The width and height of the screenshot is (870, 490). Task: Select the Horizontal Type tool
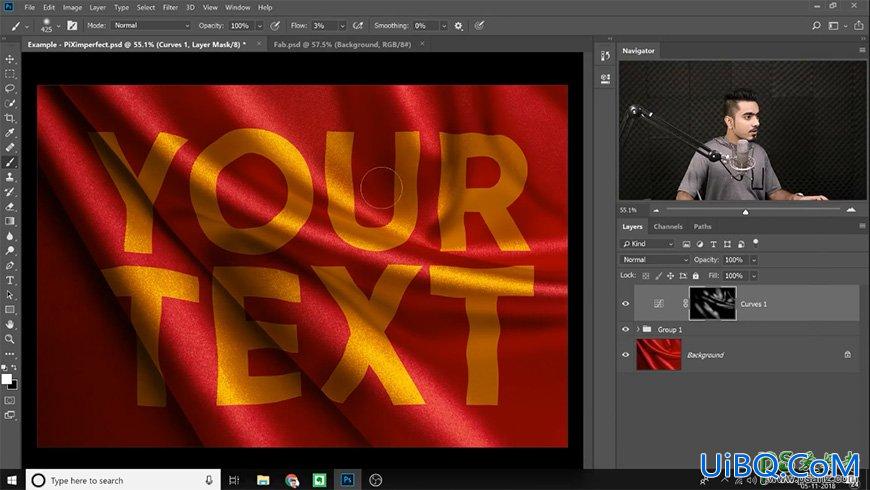[10, 280]
